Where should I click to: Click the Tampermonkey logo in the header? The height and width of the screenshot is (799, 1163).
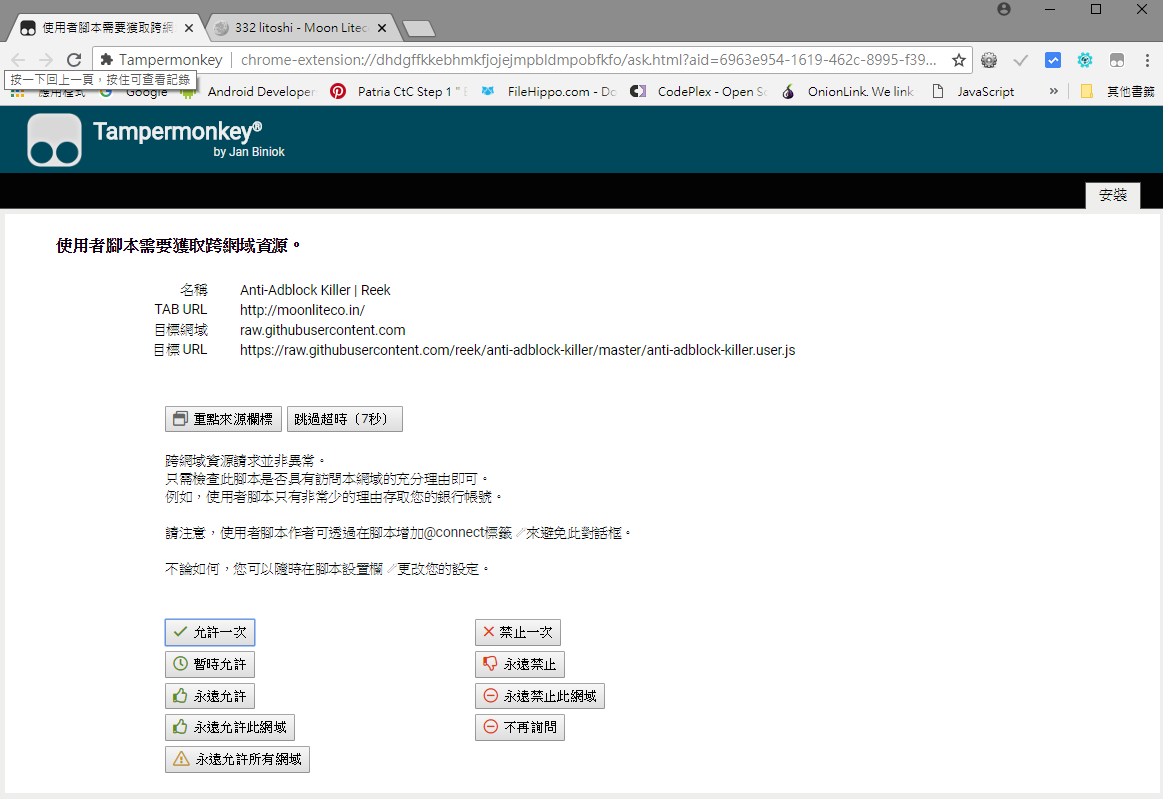coord(54,139)
